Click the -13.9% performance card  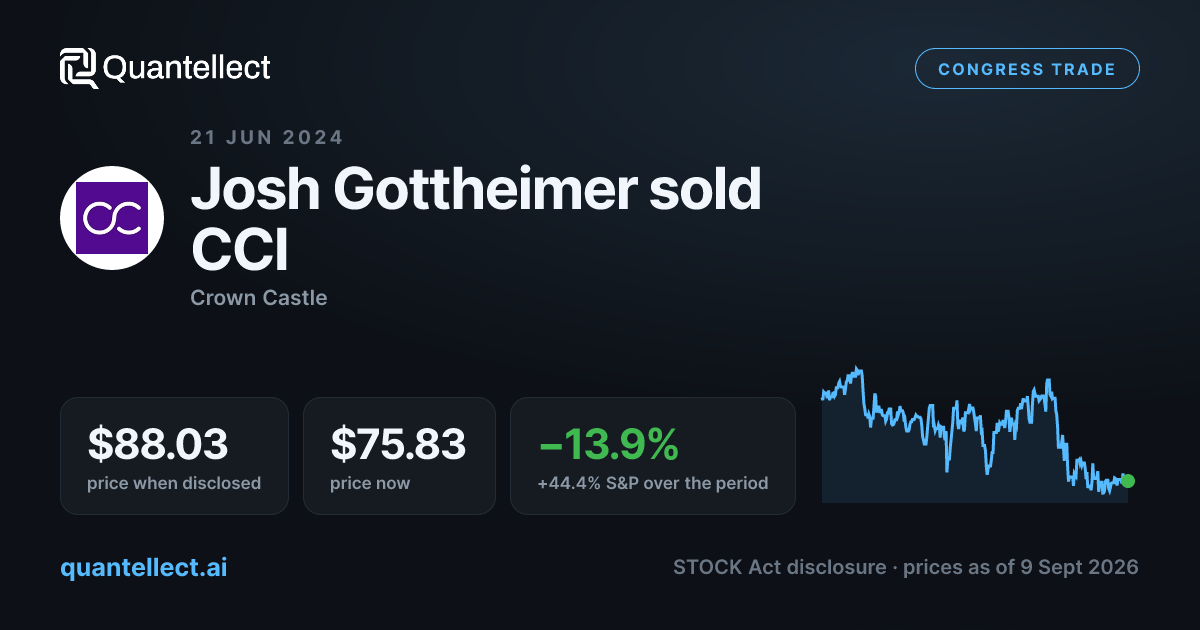[653, 456]
